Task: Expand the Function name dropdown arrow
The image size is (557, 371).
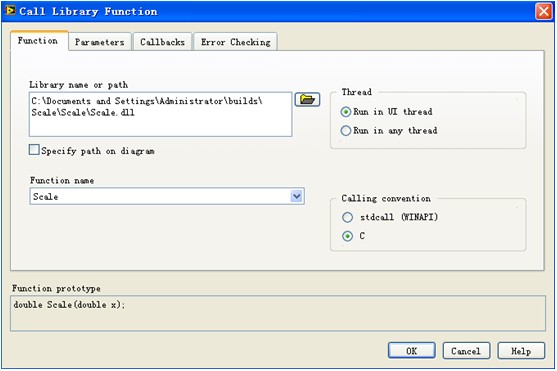Action: [x=297, y=196]
